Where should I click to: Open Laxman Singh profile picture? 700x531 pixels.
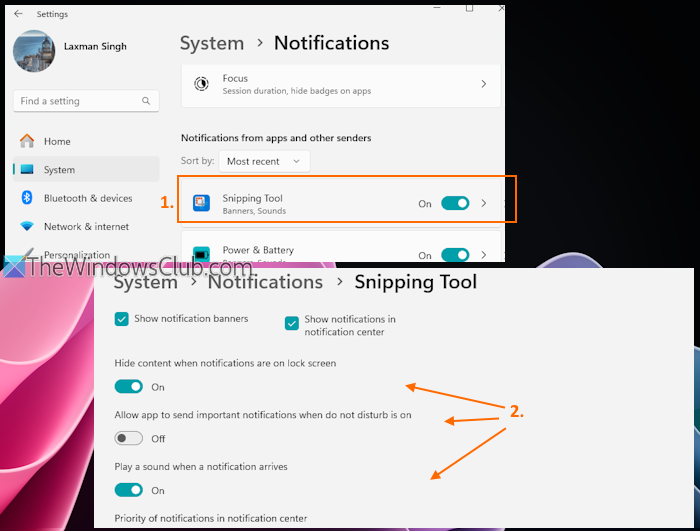point(34,51)
